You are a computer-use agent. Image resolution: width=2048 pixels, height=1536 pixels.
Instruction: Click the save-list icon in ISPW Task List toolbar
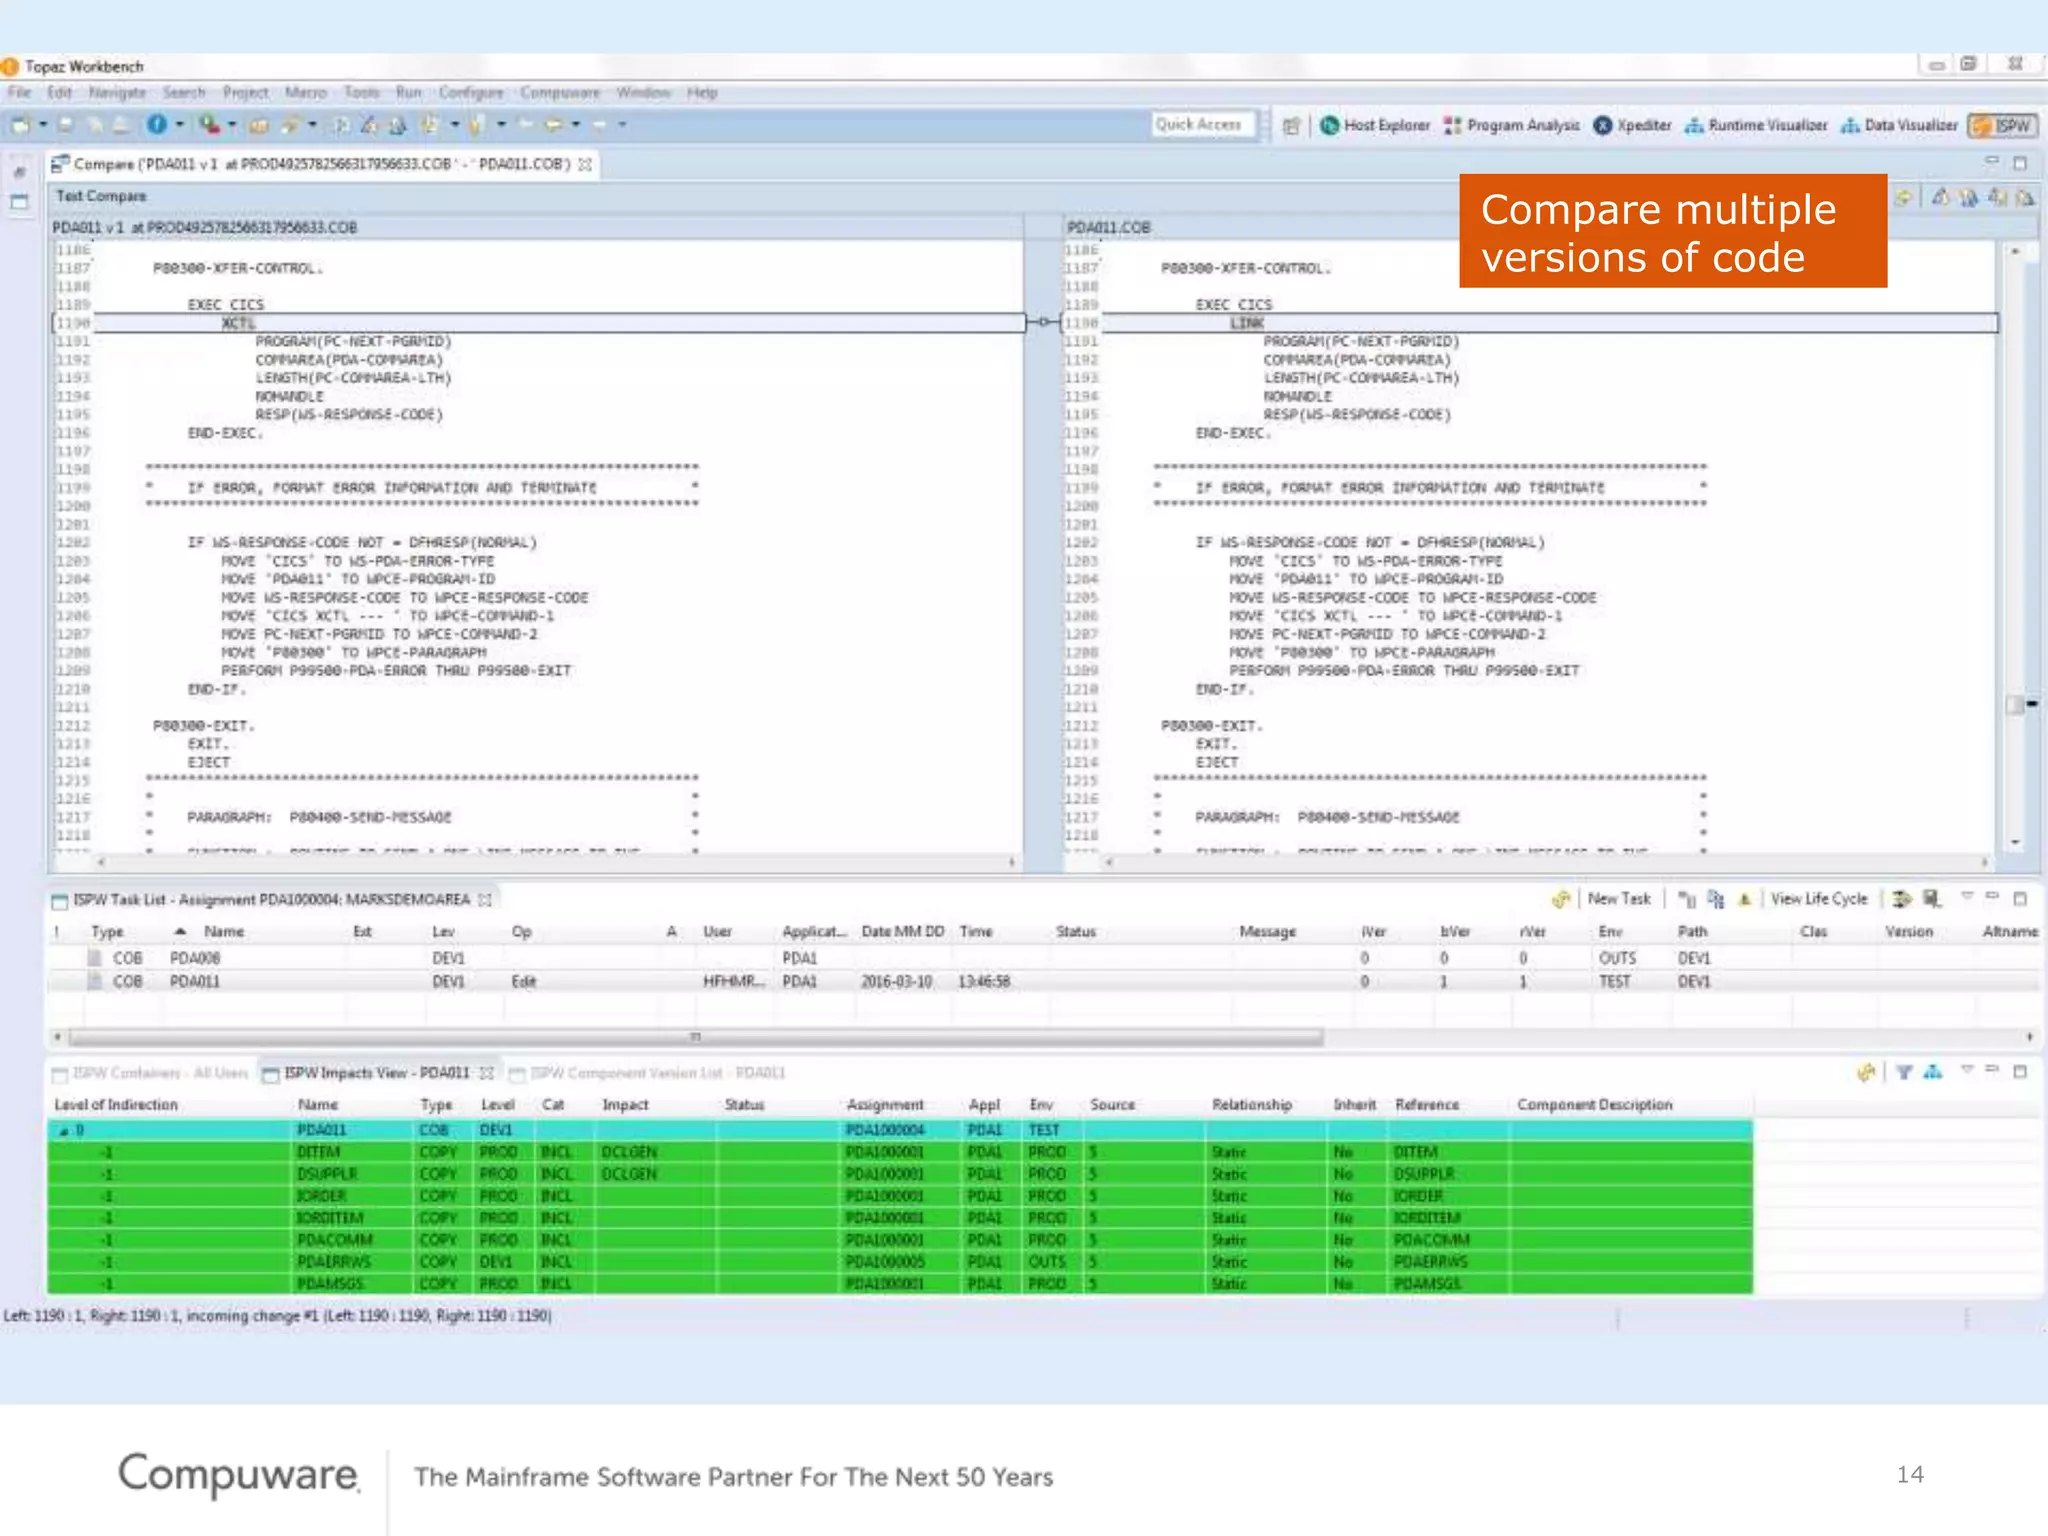[x=1932, y=899]
